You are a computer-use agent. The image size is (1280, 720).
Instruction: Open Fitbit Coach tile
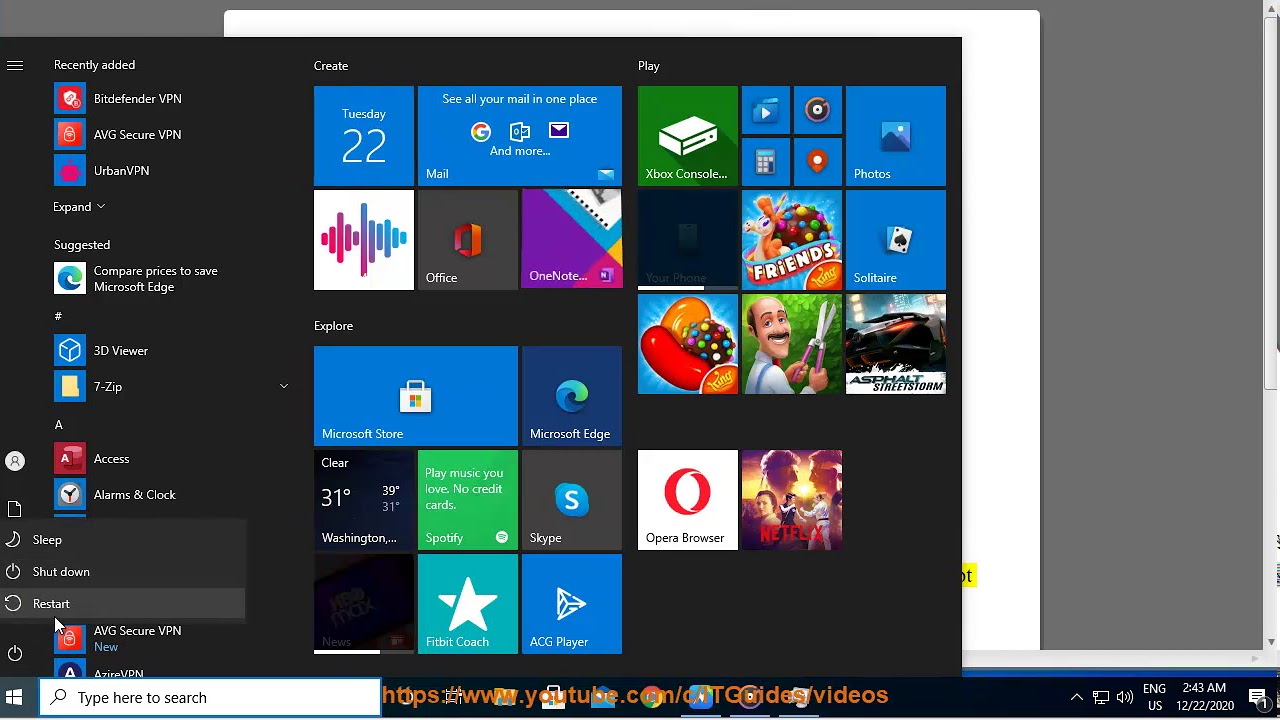pyautogui.click(x=468, y=604)
